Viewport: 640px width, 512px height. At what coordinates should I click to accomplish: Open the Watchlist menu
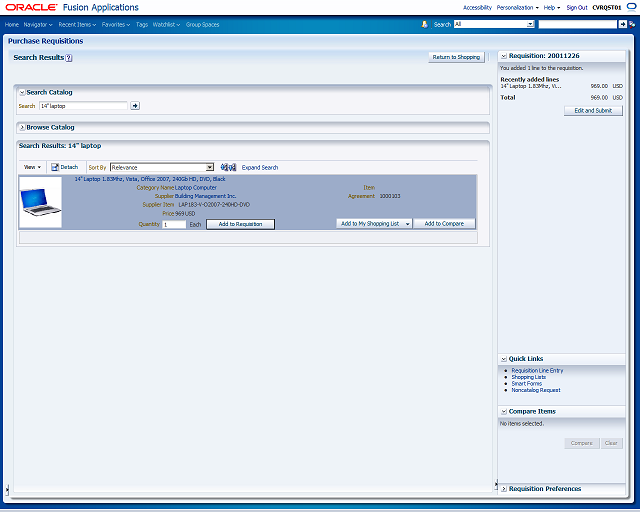(x=166, y=24)
